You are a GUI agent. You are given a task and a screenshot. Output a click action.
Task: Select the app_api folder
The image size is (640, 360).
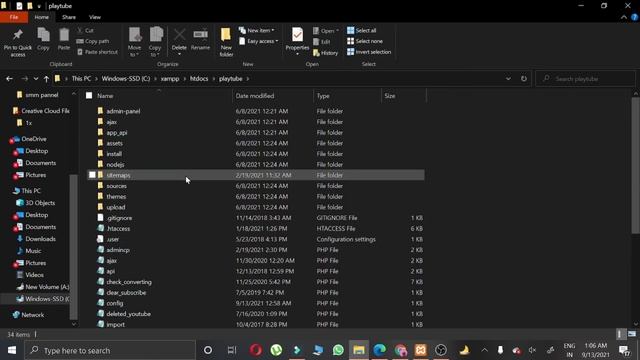pos(117,132)
